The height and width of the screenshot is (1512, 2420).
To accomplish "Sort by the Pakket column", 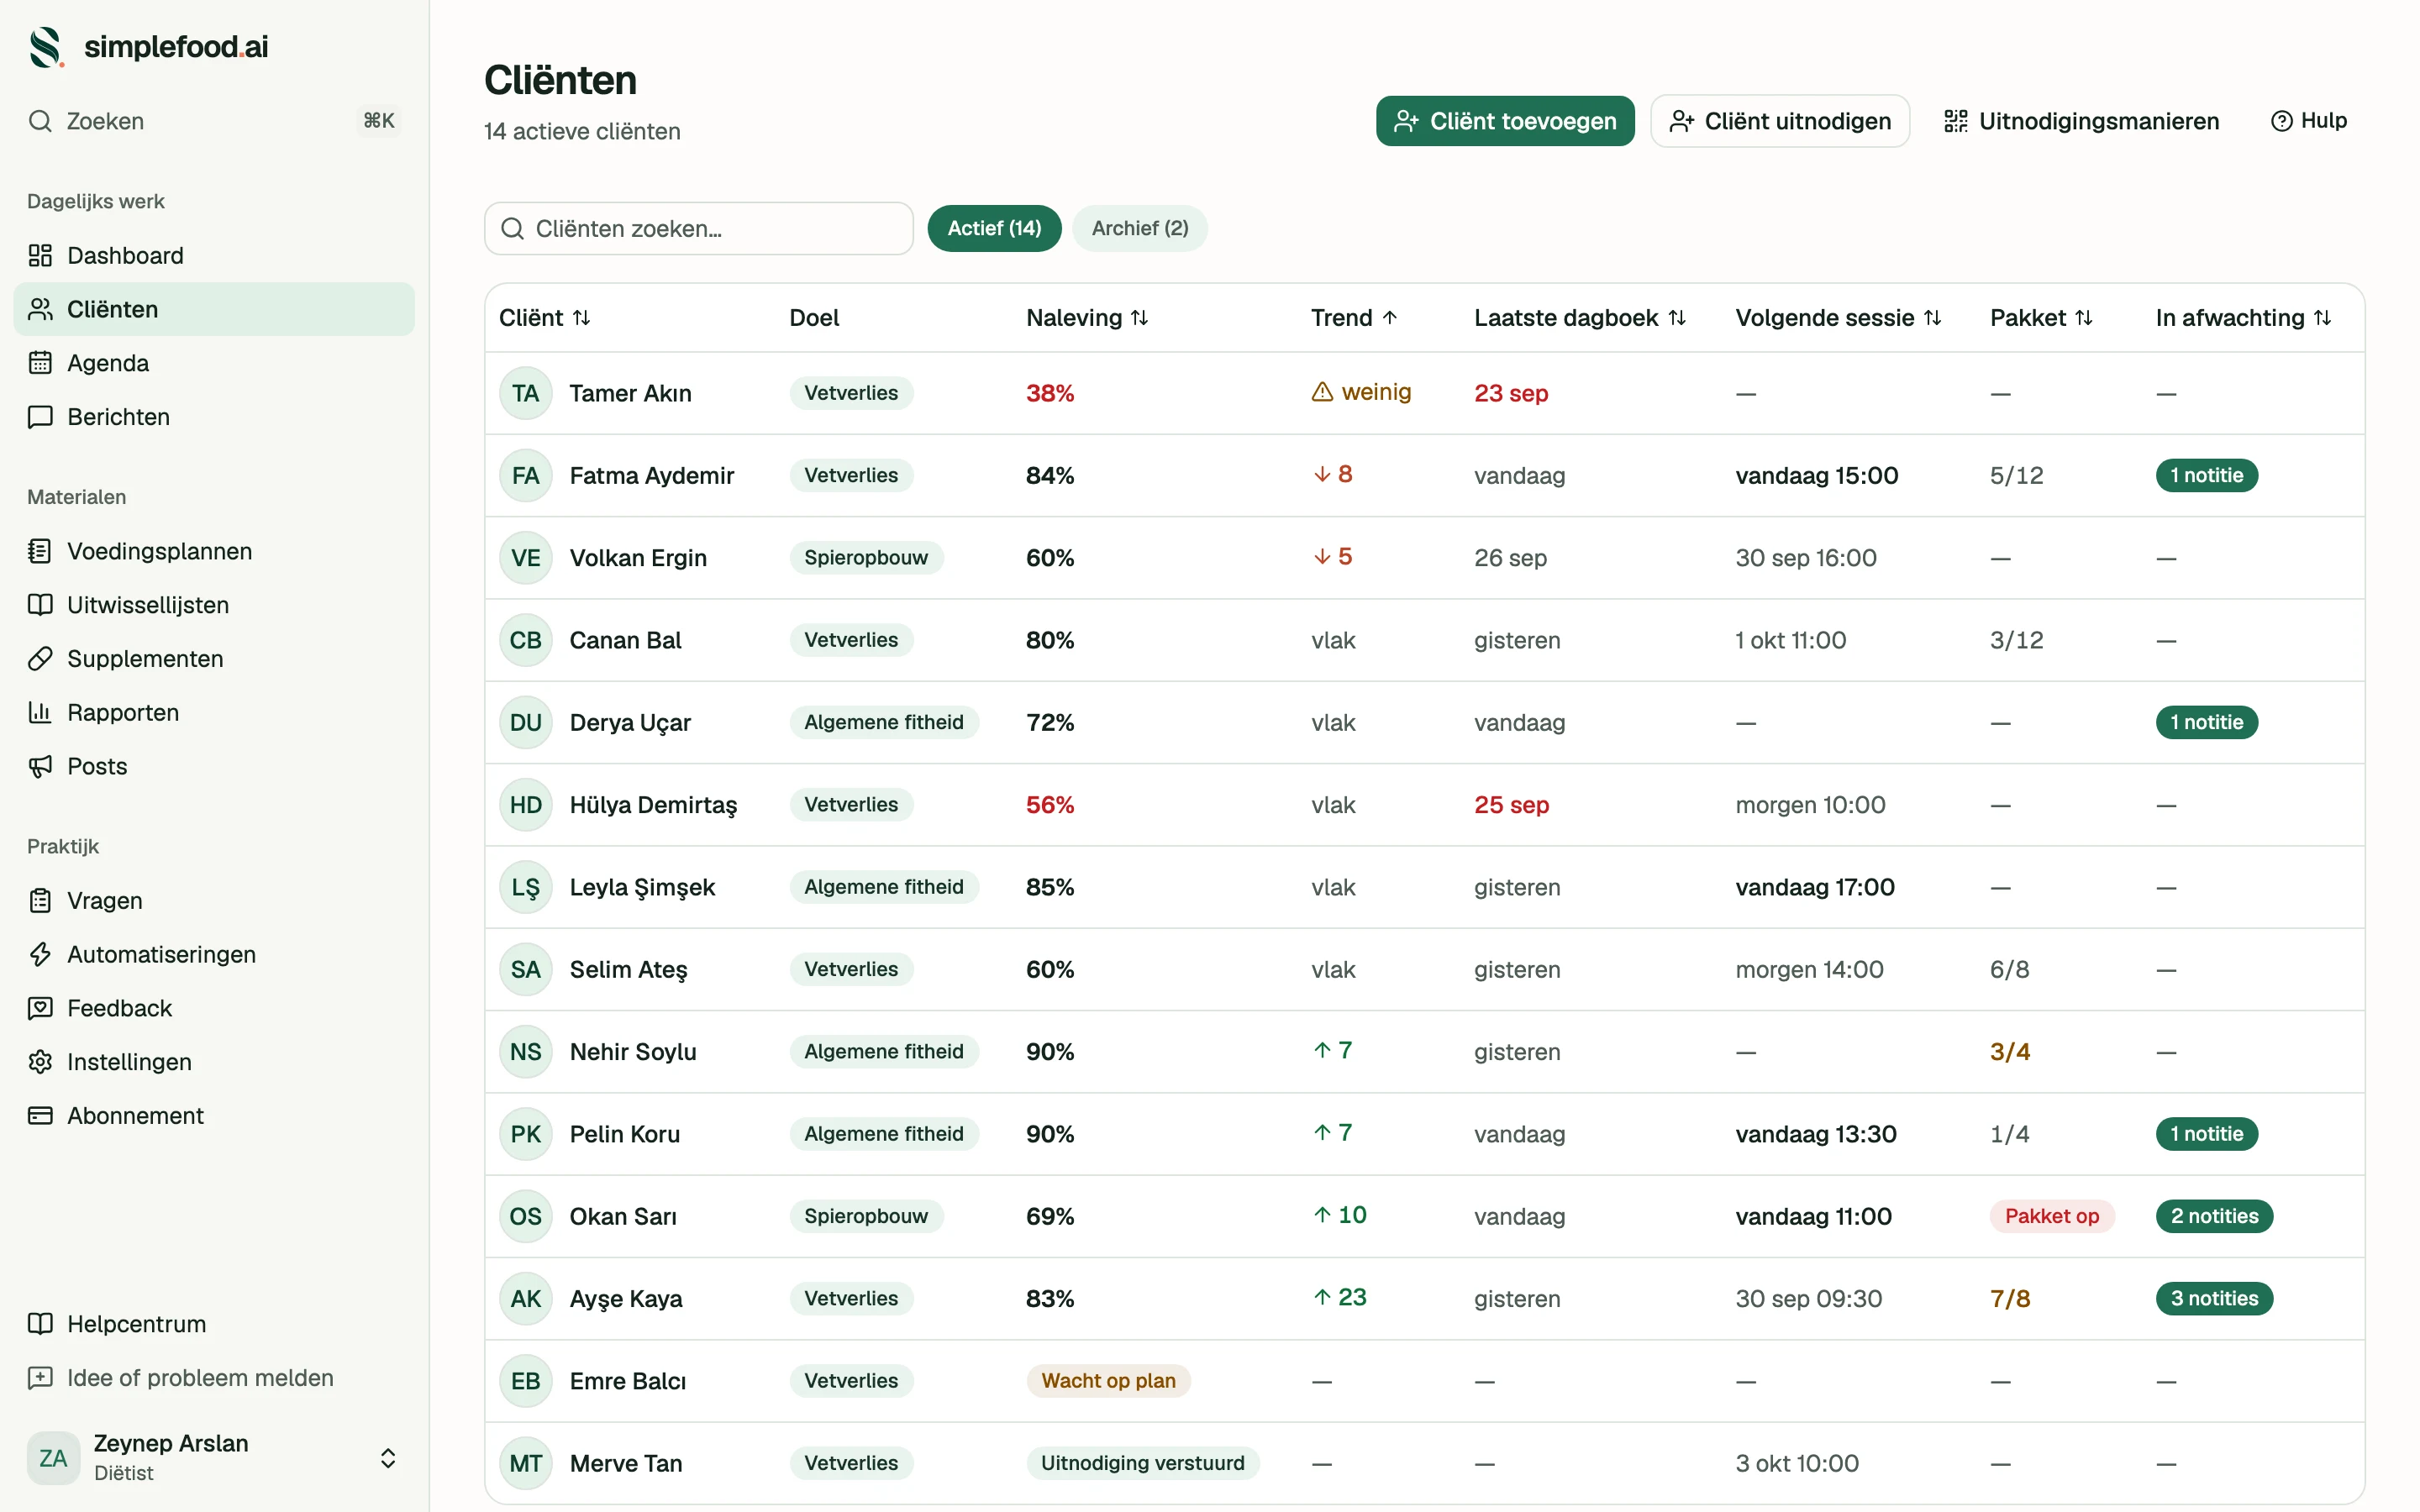I will pos(2041,318).
